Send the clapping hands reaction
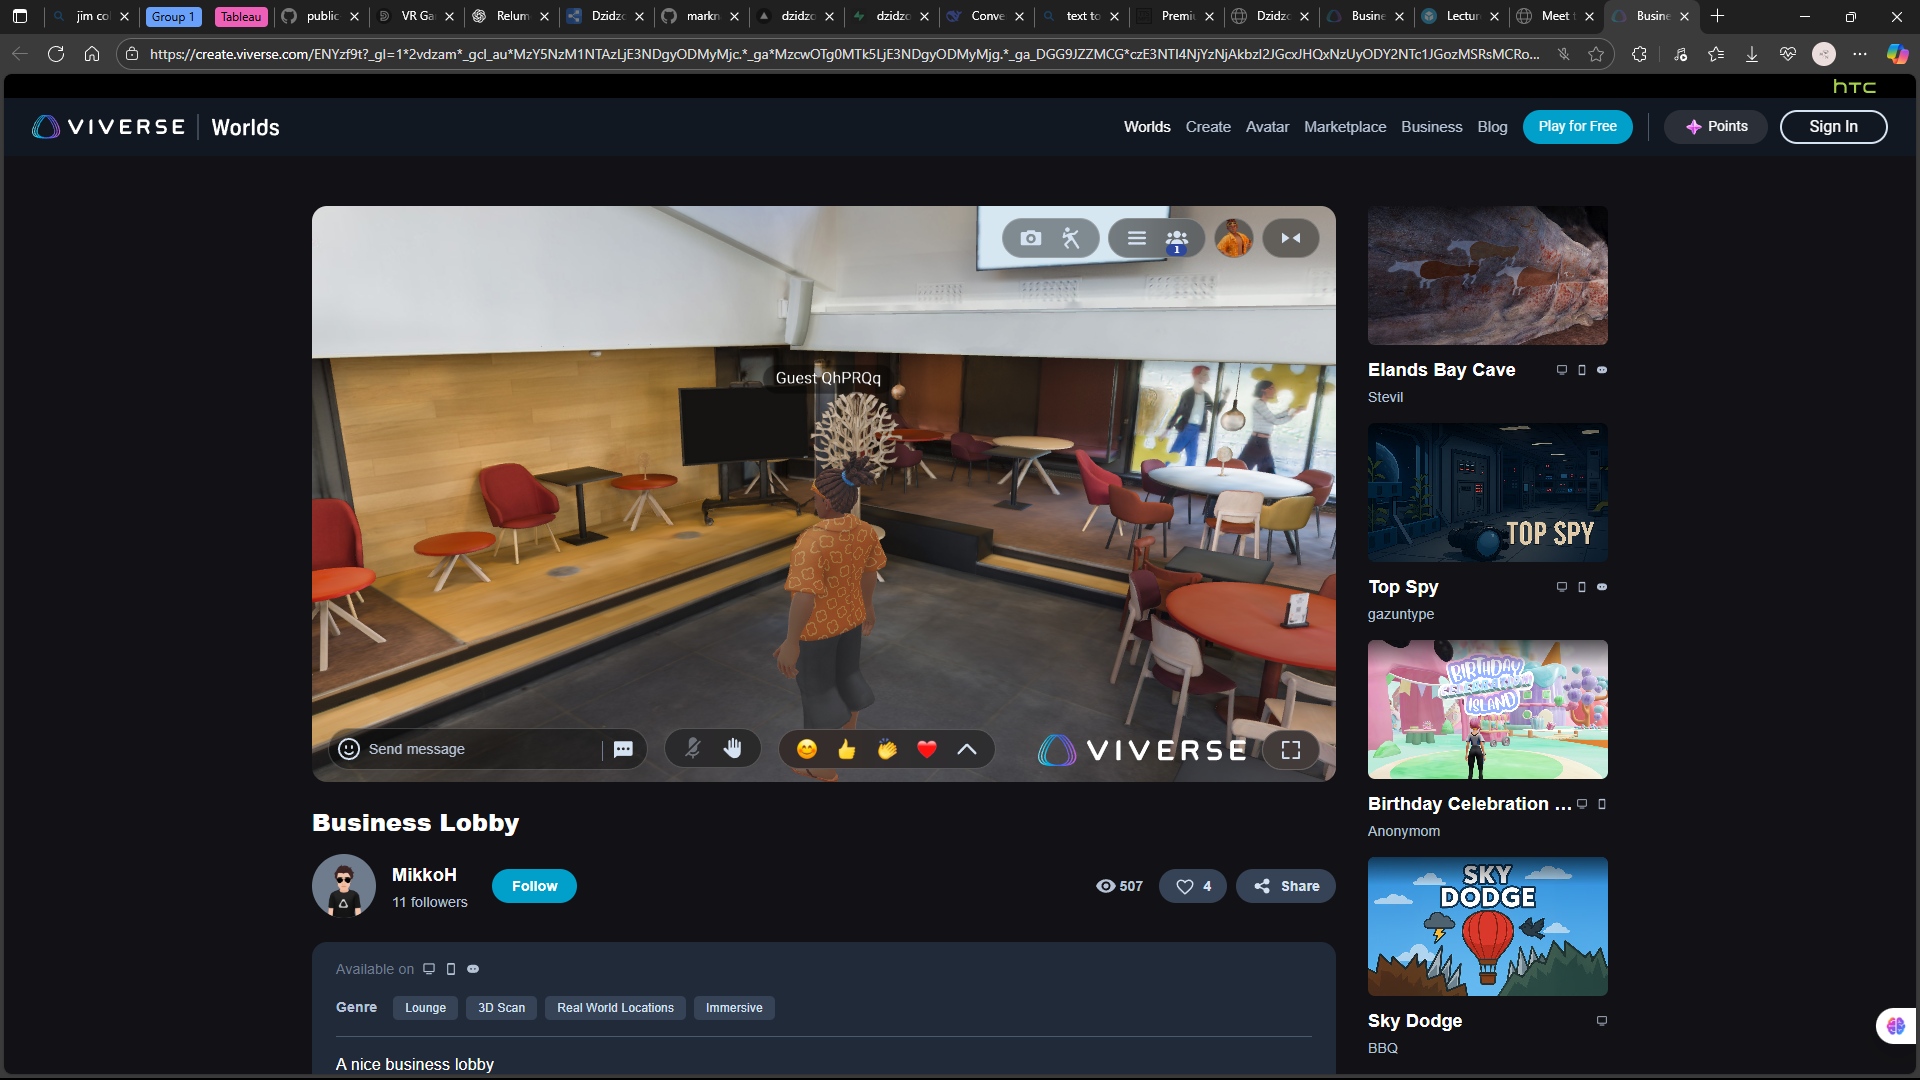1920x1080 pixels. (887, 749)
